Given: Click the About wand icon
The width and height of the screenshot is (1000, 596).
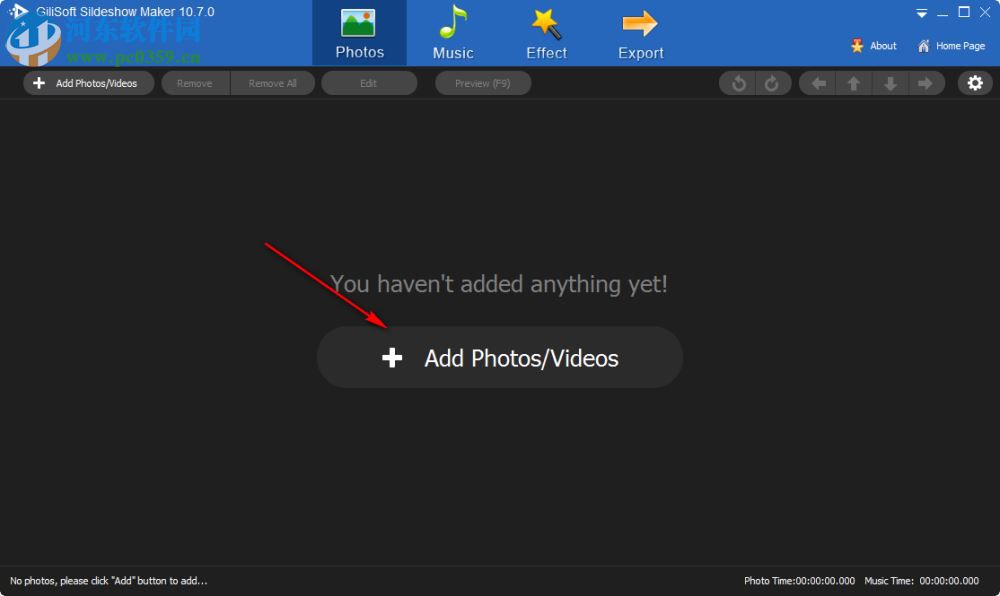Looking at the screenshot, I should [x=857, y=45].
